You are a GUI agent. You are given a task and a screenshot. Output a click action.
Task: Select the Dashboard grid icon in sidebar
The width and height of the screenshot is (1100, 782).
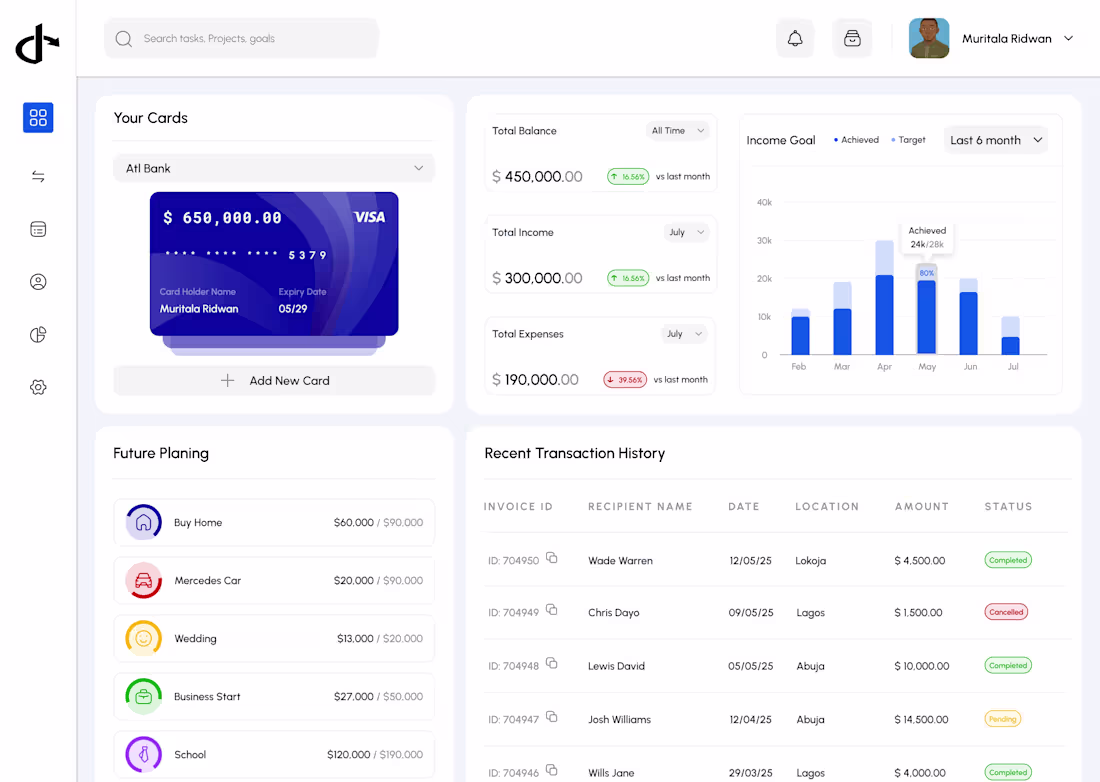click(38, 117)
